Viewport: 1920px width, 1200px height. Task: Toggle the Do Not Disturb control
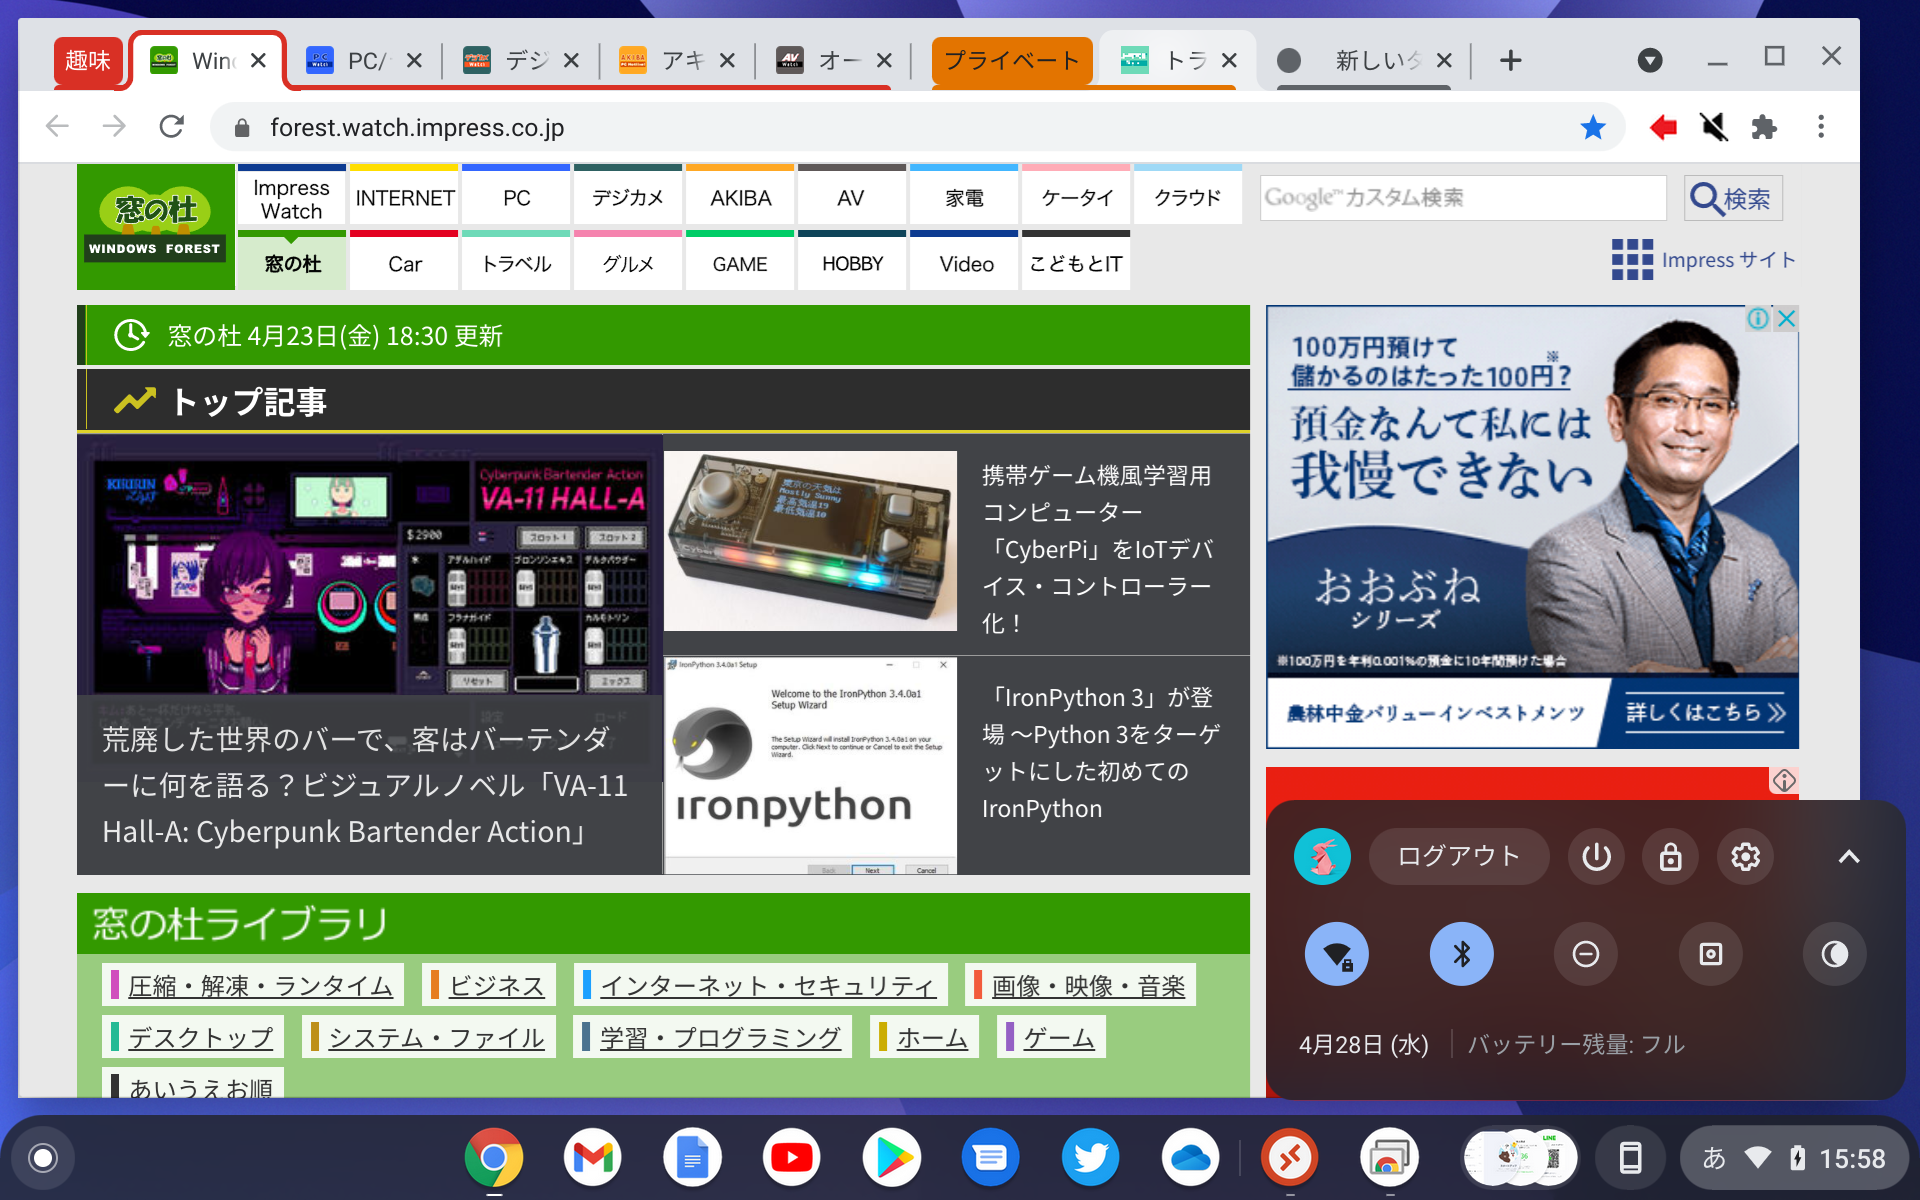click(x=1585, y=953)
